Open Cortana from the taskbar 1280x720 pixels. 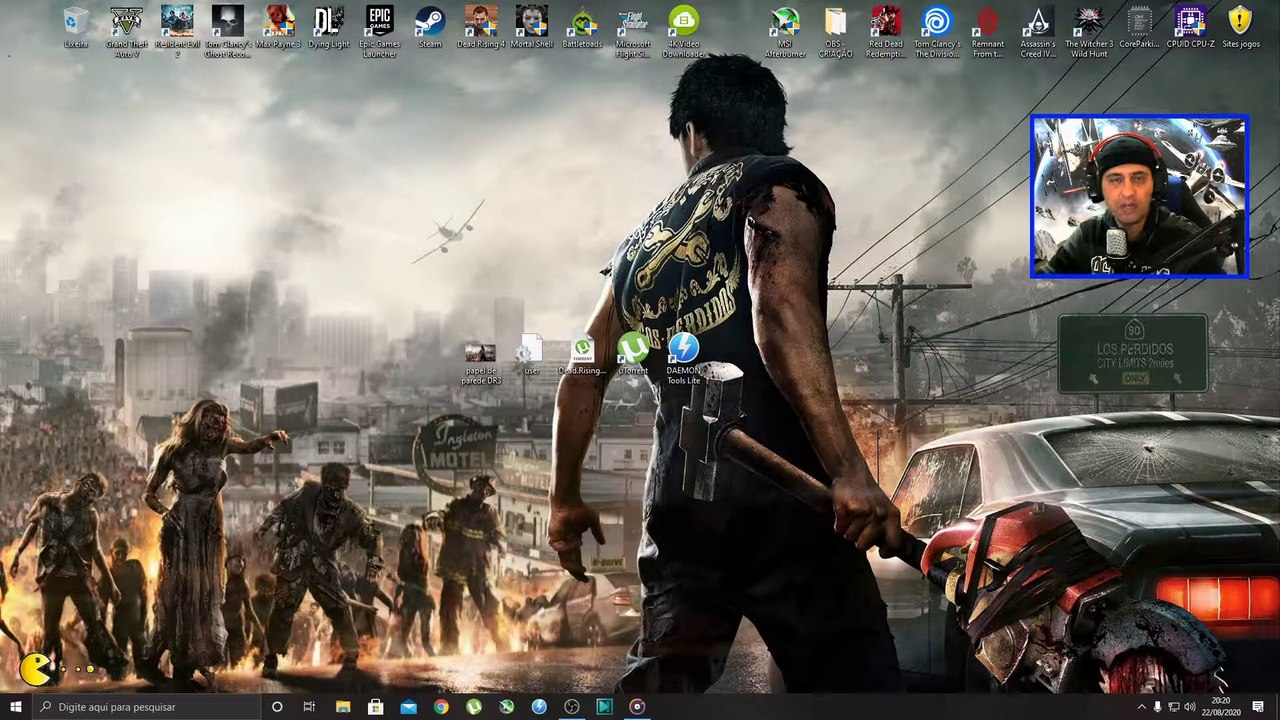click(x=277, y=707)
